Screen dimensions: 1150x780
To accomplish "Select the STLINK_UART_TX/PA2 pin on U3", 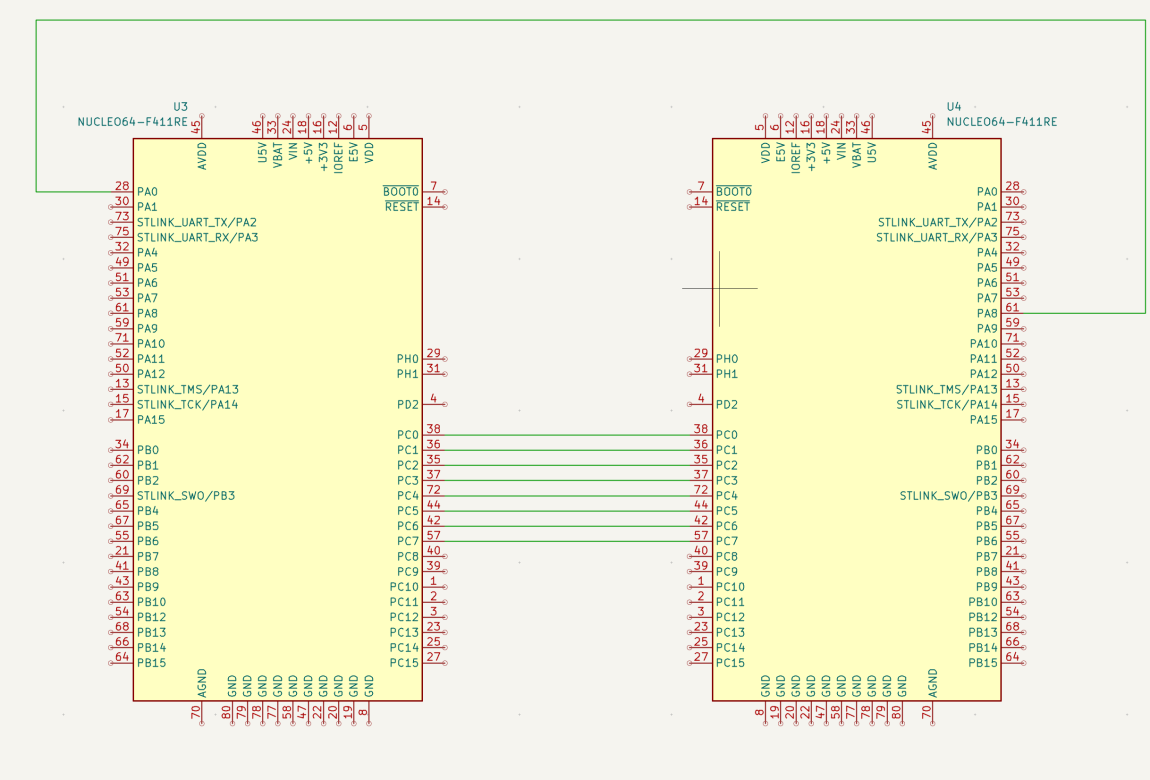I will tap(195, 222).
